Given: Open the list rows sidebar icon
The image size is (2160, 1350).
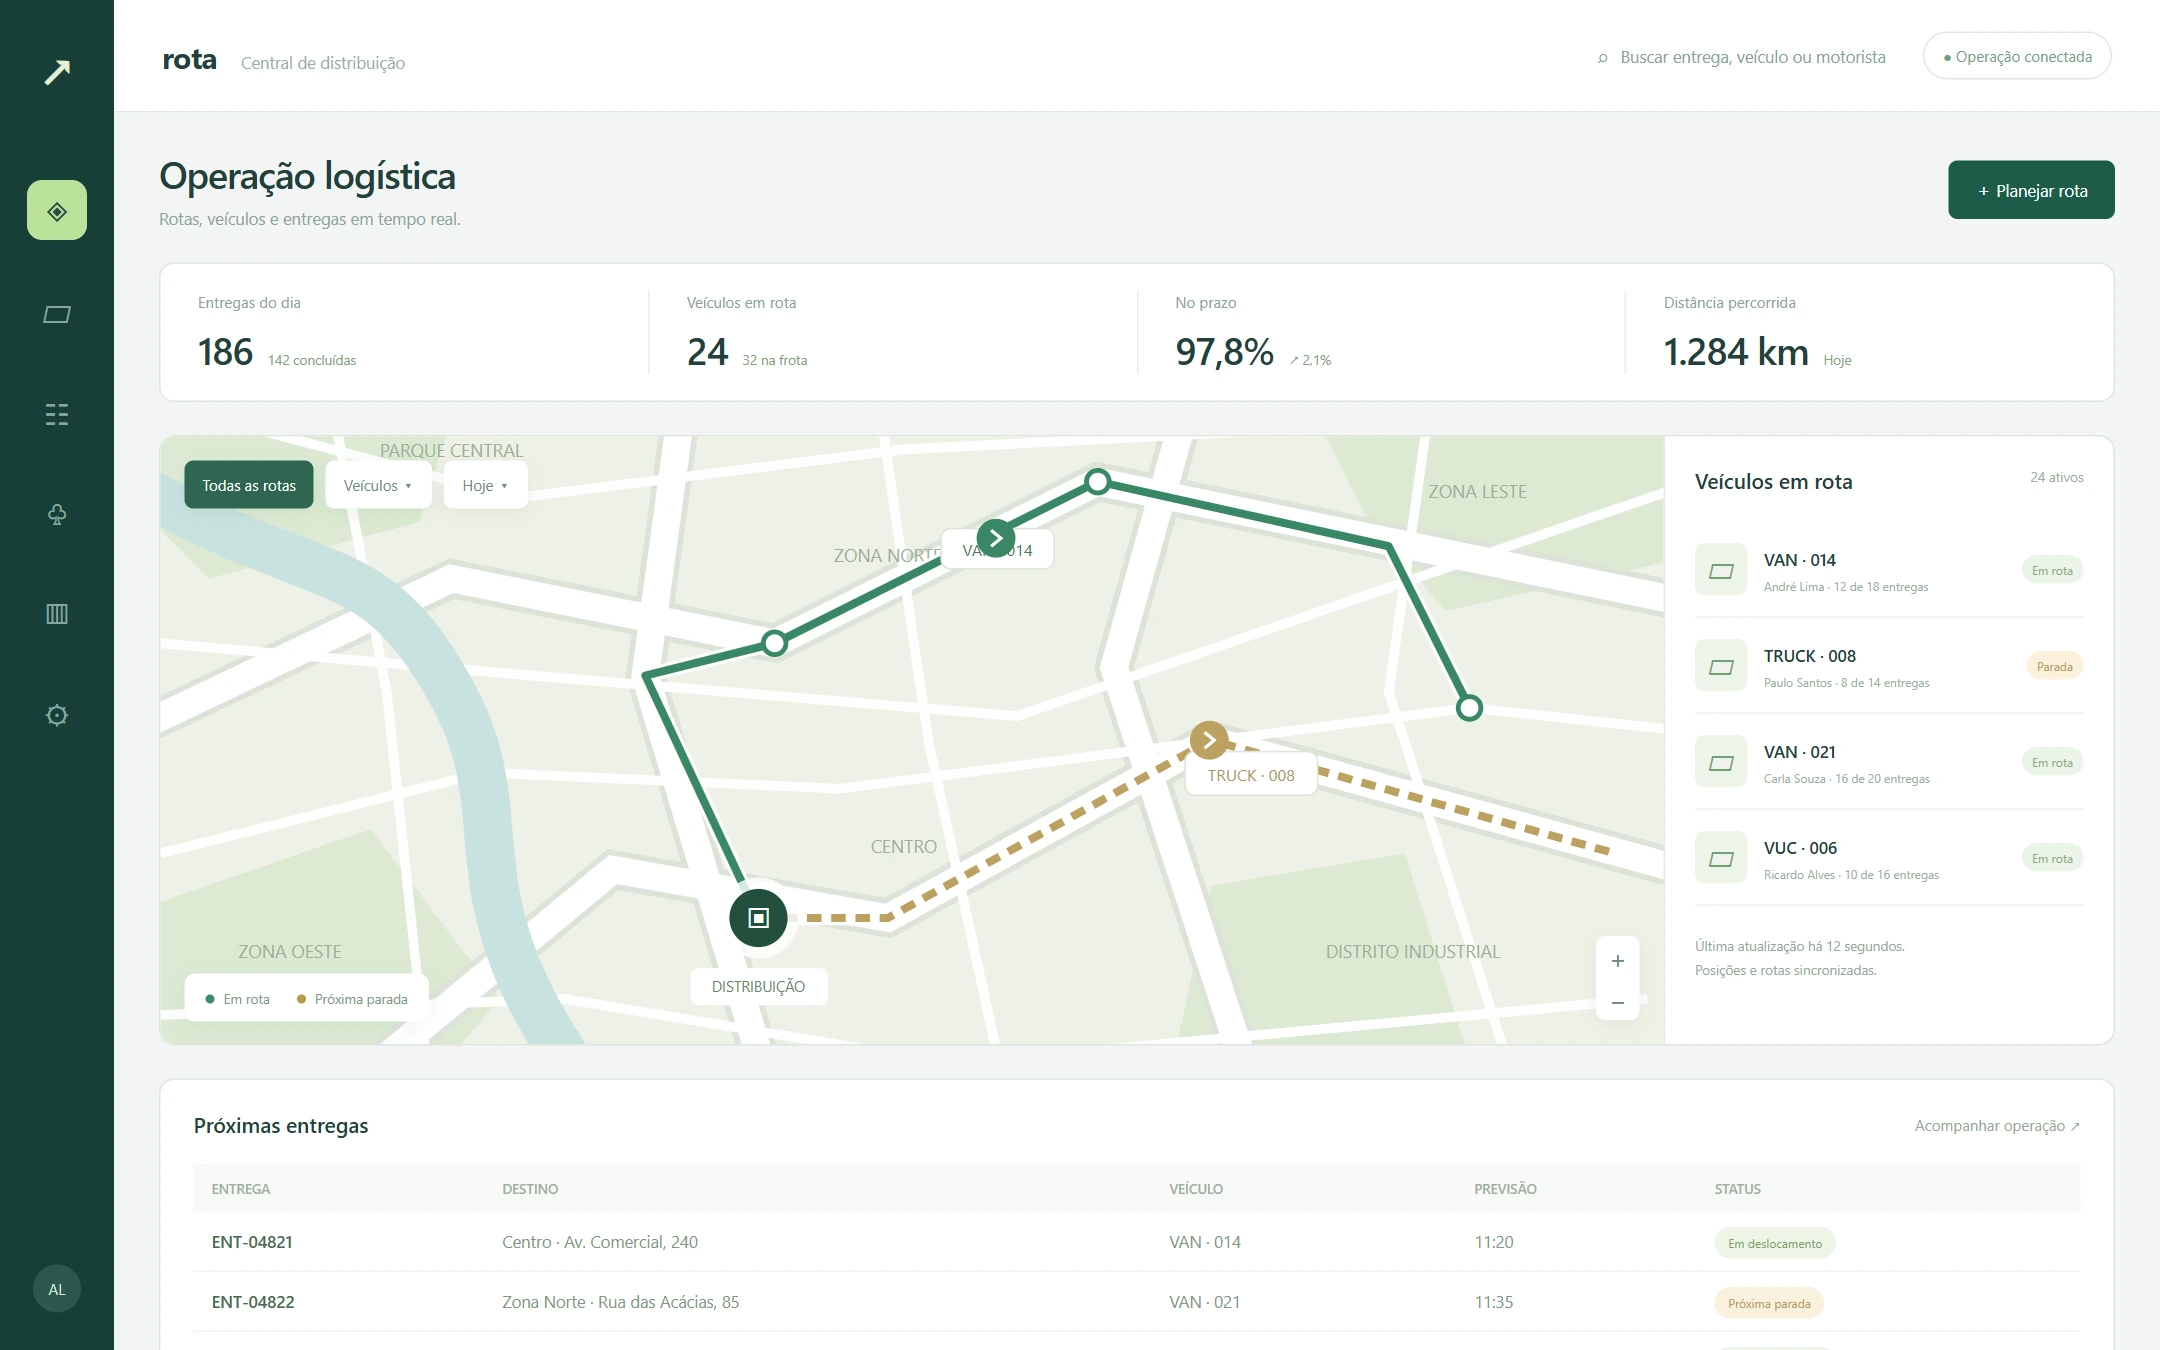Looking at the screenshot, I should (57, 414).
